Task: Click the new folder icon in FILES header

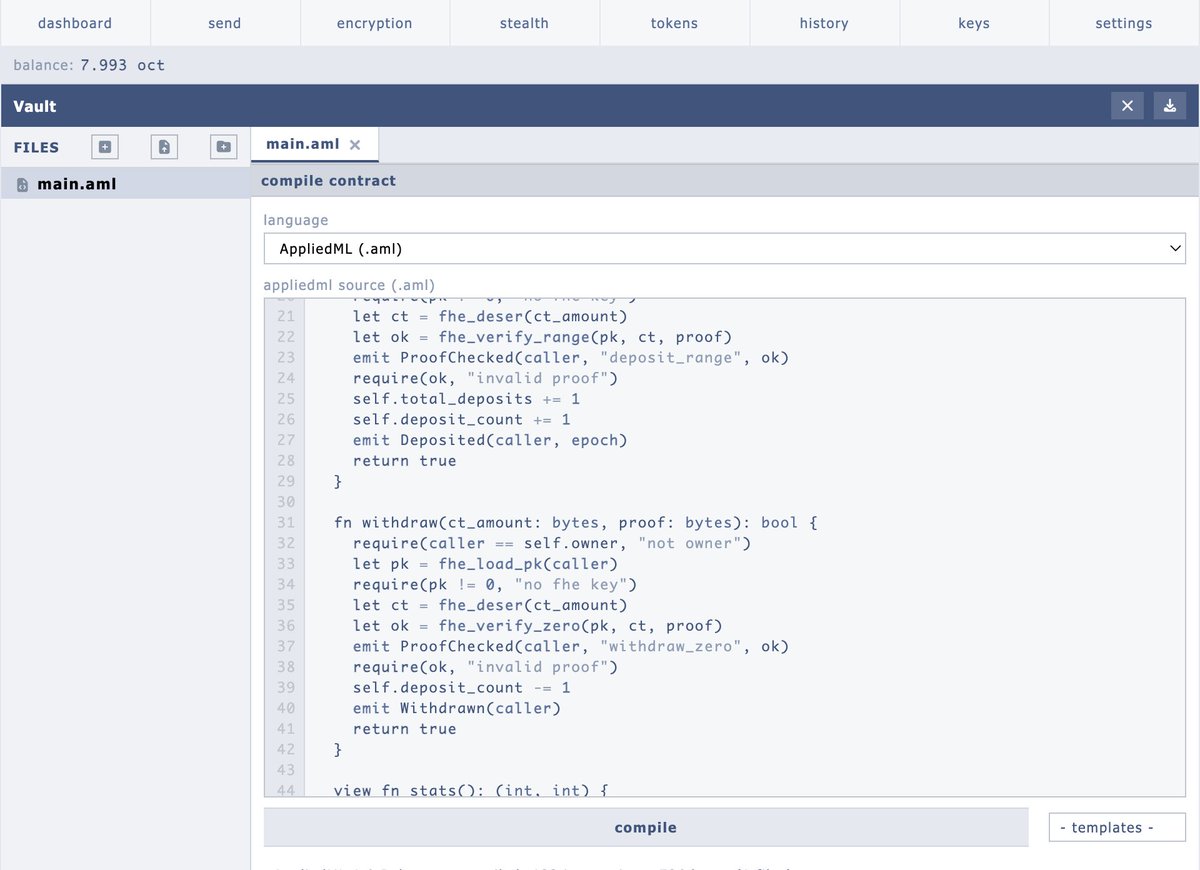Action: (x=224, y=147)
